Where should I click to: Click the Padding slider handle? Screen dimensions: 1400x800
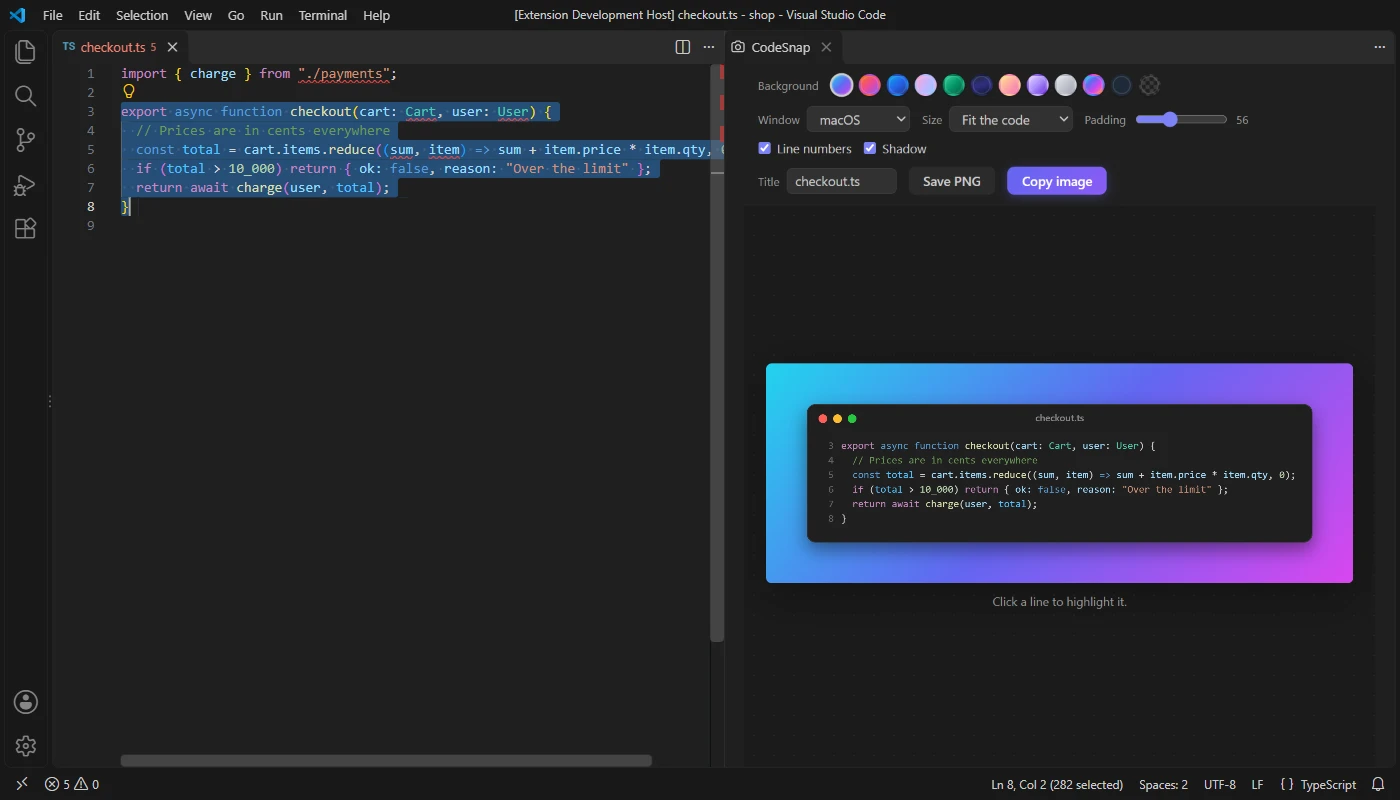point(1170,120)
